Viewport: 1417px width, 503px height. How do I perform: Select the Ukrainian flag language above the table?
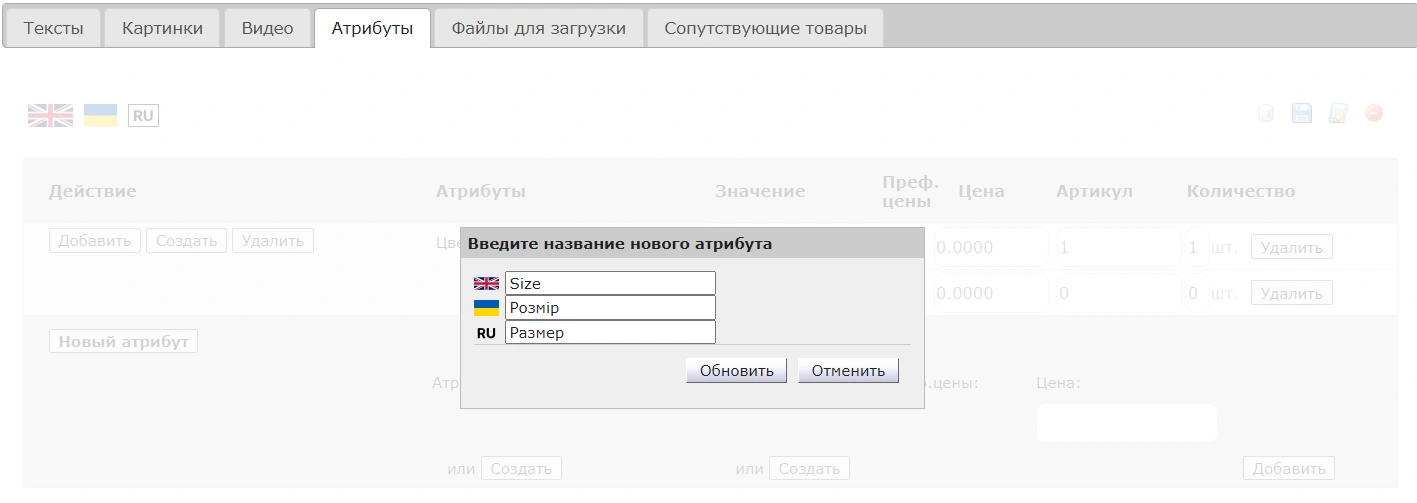click(100, 115)
